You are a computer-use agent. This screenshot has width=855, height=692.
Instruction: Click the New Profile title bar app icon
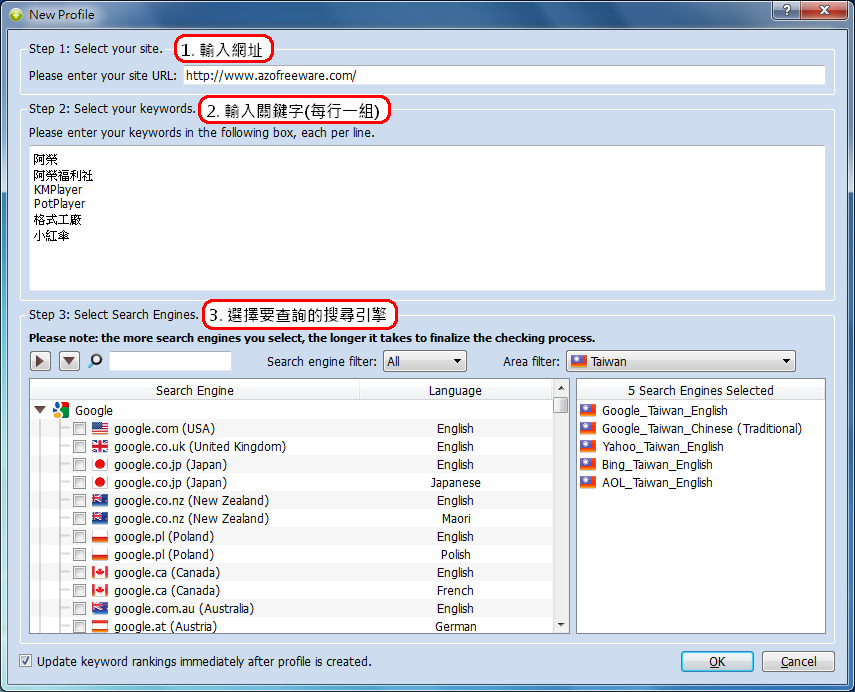(16, 15)
